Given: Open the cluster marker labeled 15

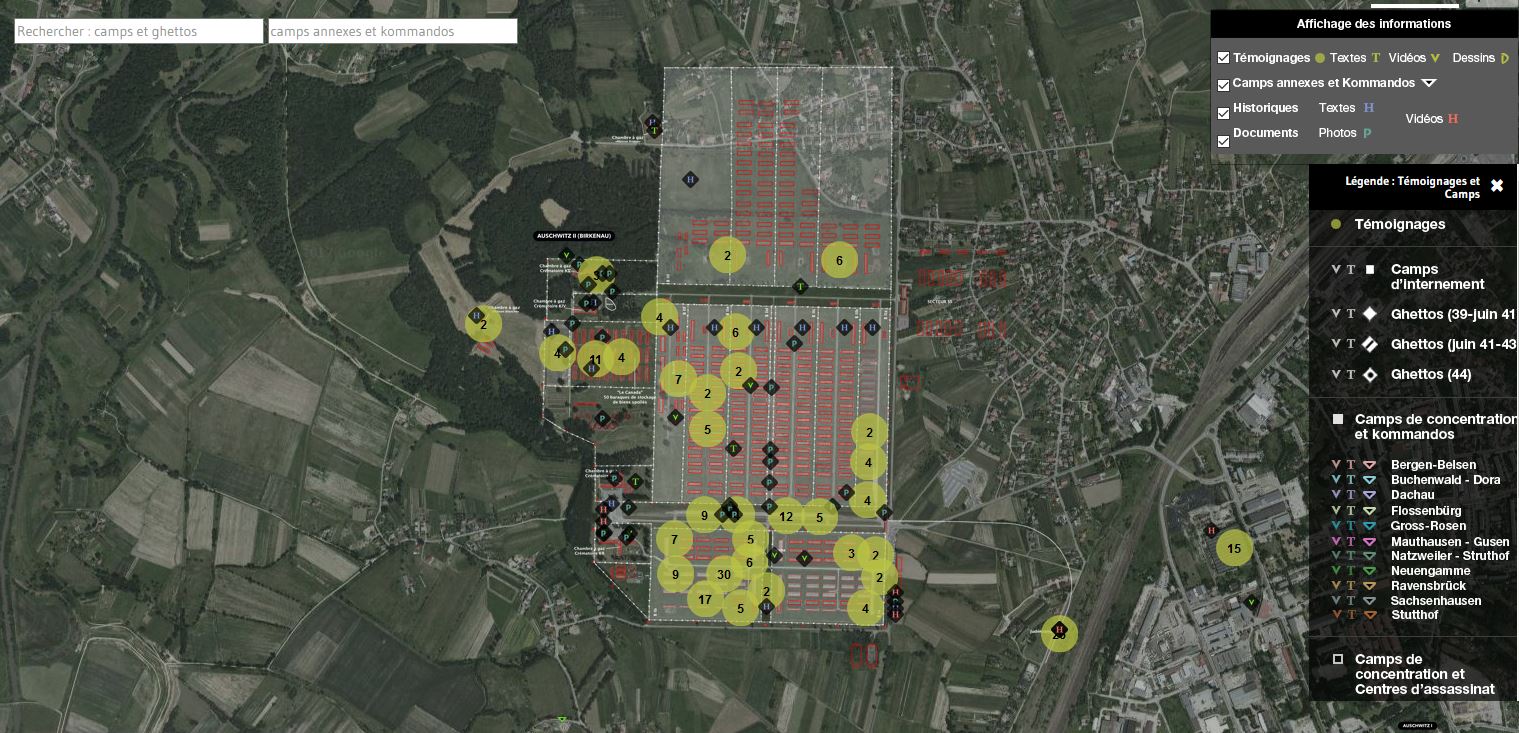Looking at the screenshot, I should (1234, 548).
